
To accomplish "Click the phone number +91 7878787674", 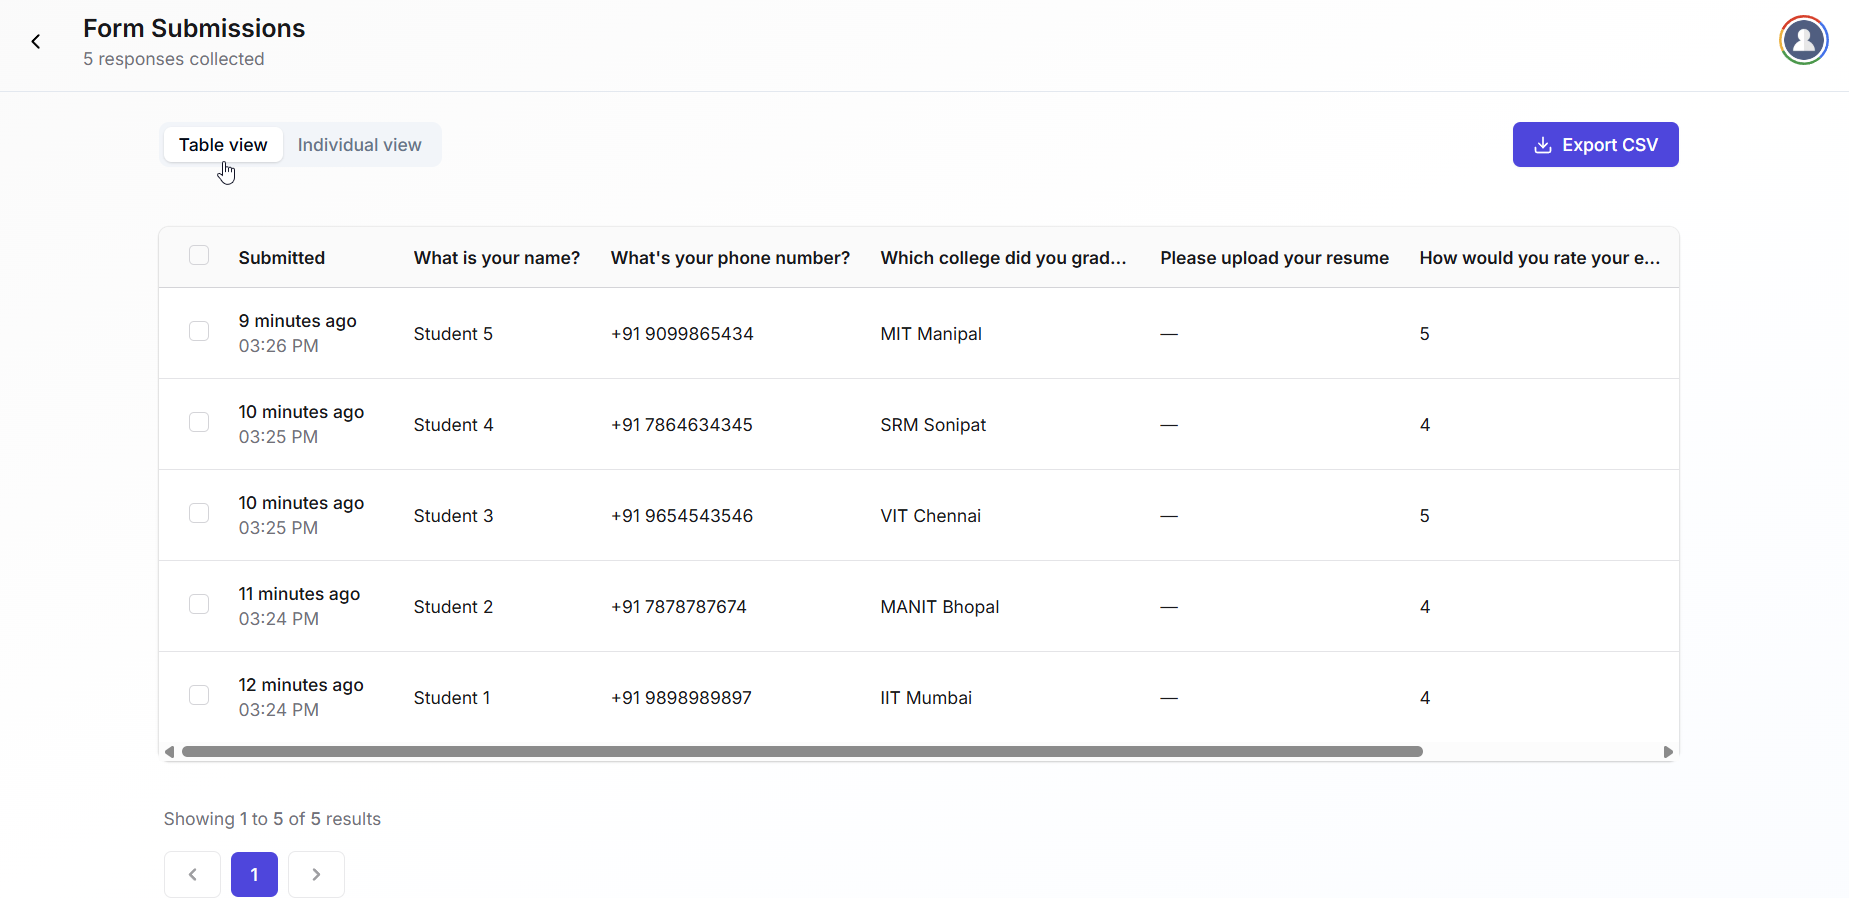I will coord(678,607).
